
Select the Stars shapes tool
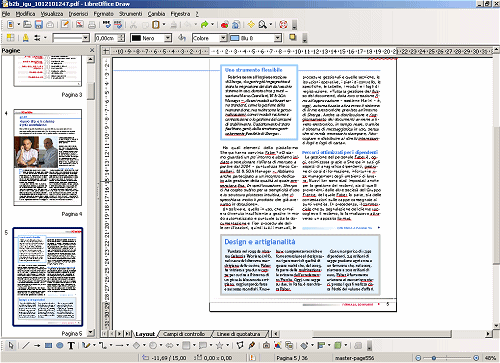coord(219,345)
